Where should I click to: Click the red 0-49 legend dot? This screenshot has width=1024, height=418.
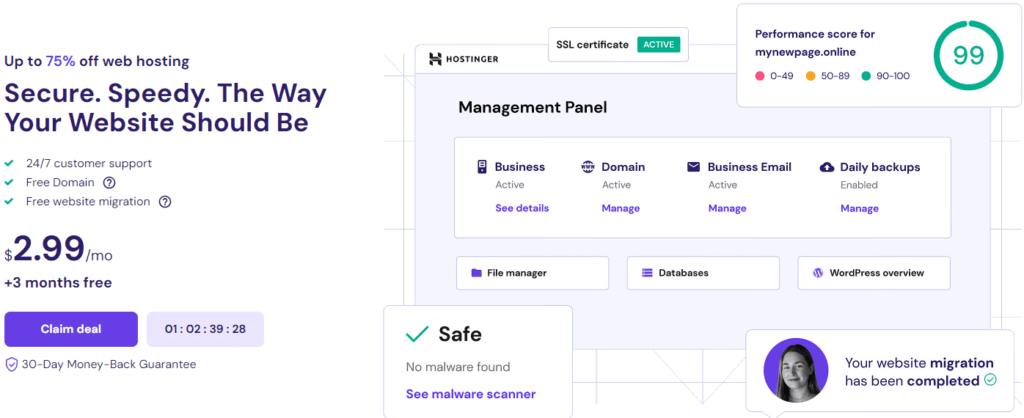pyautogui.click(x=760, y=76)
